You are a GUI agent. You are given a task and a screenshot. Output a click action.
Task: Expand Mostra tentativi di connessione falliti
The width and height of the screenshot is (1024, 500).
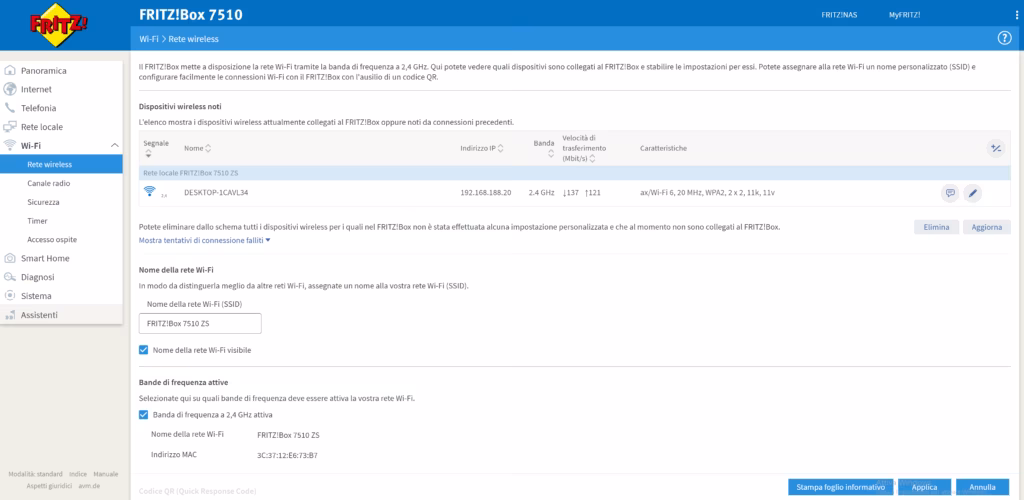coord(204,240)
